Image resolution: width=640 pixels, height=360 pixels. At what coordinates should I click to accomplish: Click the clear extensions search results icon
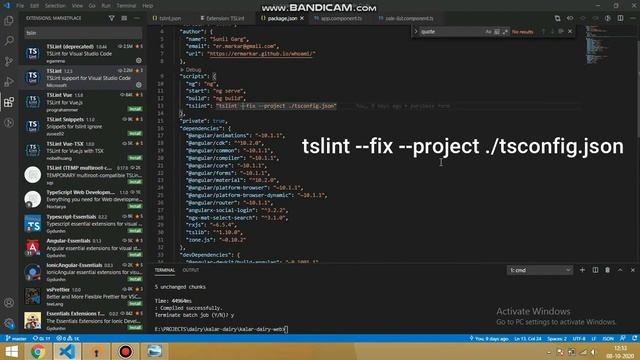(x=124, y=18)
